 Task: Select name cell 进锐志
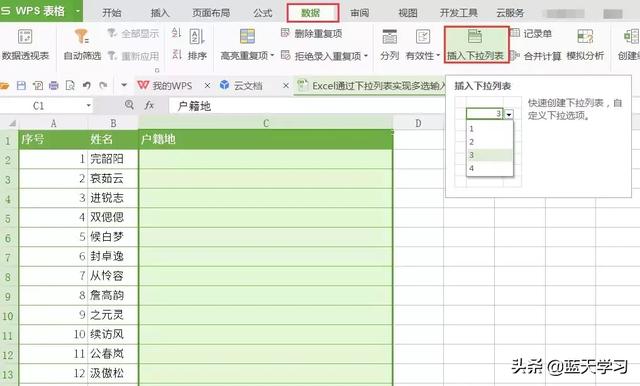[x=113, y=198]
